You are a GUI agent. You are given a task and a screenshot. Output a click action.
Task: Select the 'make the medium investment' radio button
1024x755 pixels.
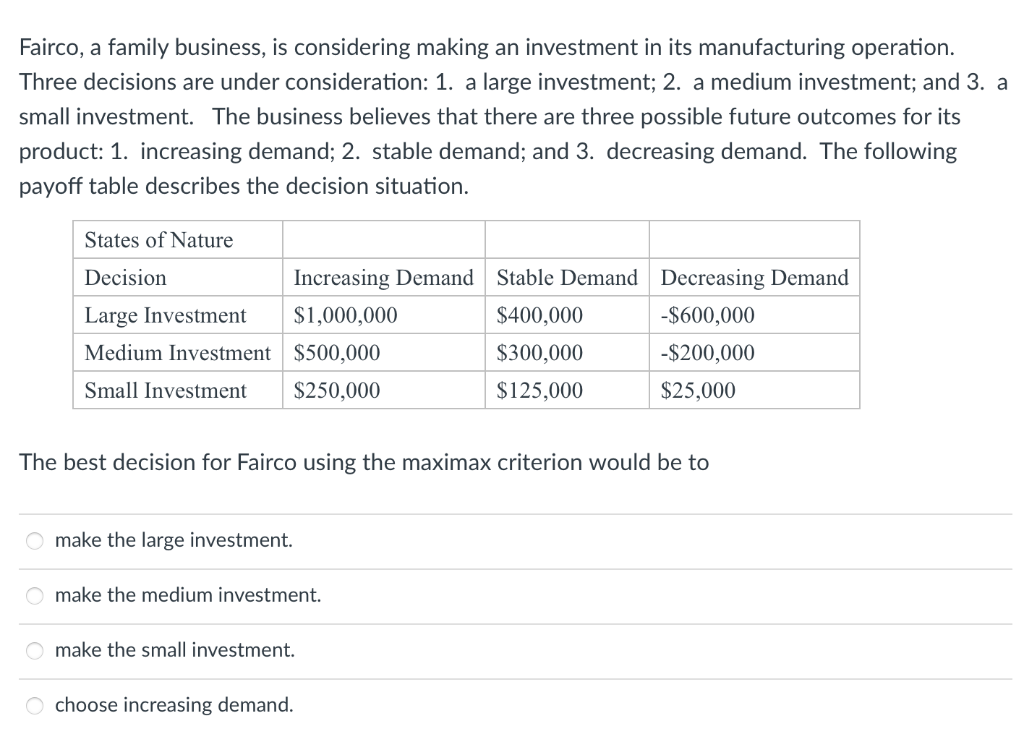[34, 595]
